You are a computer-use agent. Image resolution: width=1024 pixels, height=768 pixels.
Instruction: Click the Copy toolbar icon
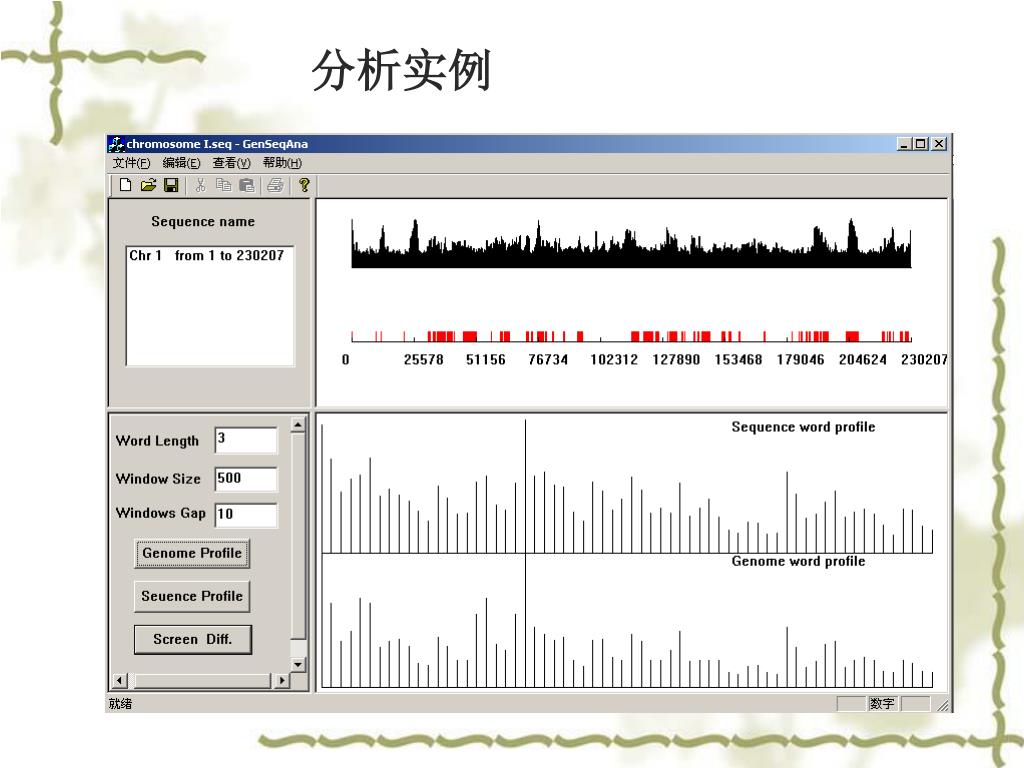[223, 185]
